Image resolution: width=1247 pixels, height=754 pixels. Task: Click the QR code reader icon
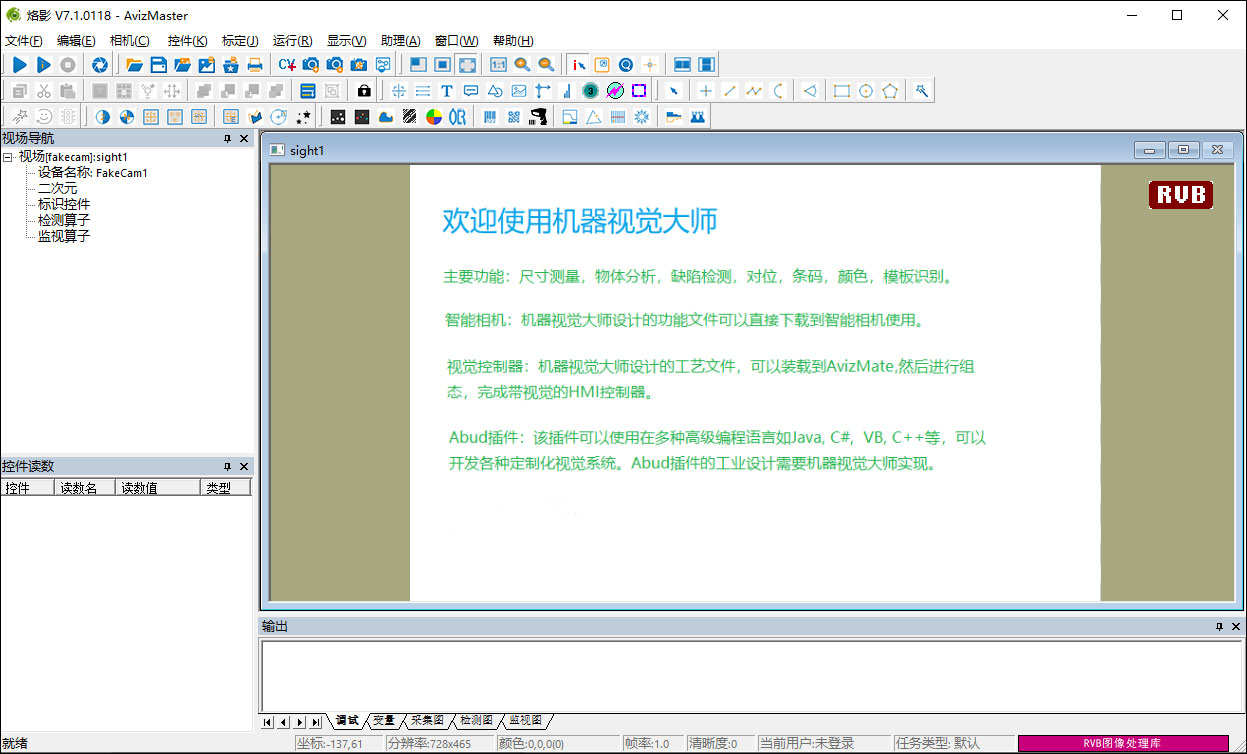pyautogui.click(x=514, y=117)
